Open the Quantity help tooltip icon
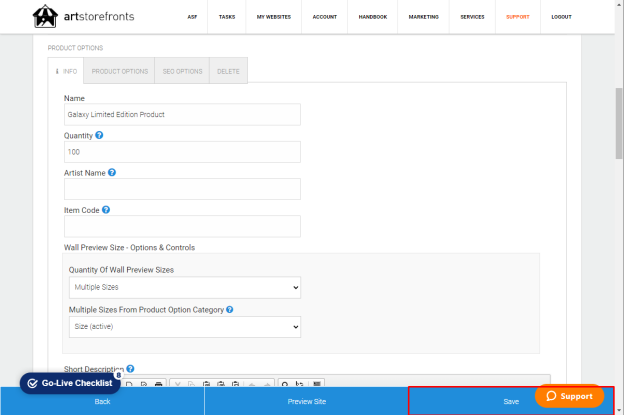Viewport: 624px width, 415px height. 99,135
